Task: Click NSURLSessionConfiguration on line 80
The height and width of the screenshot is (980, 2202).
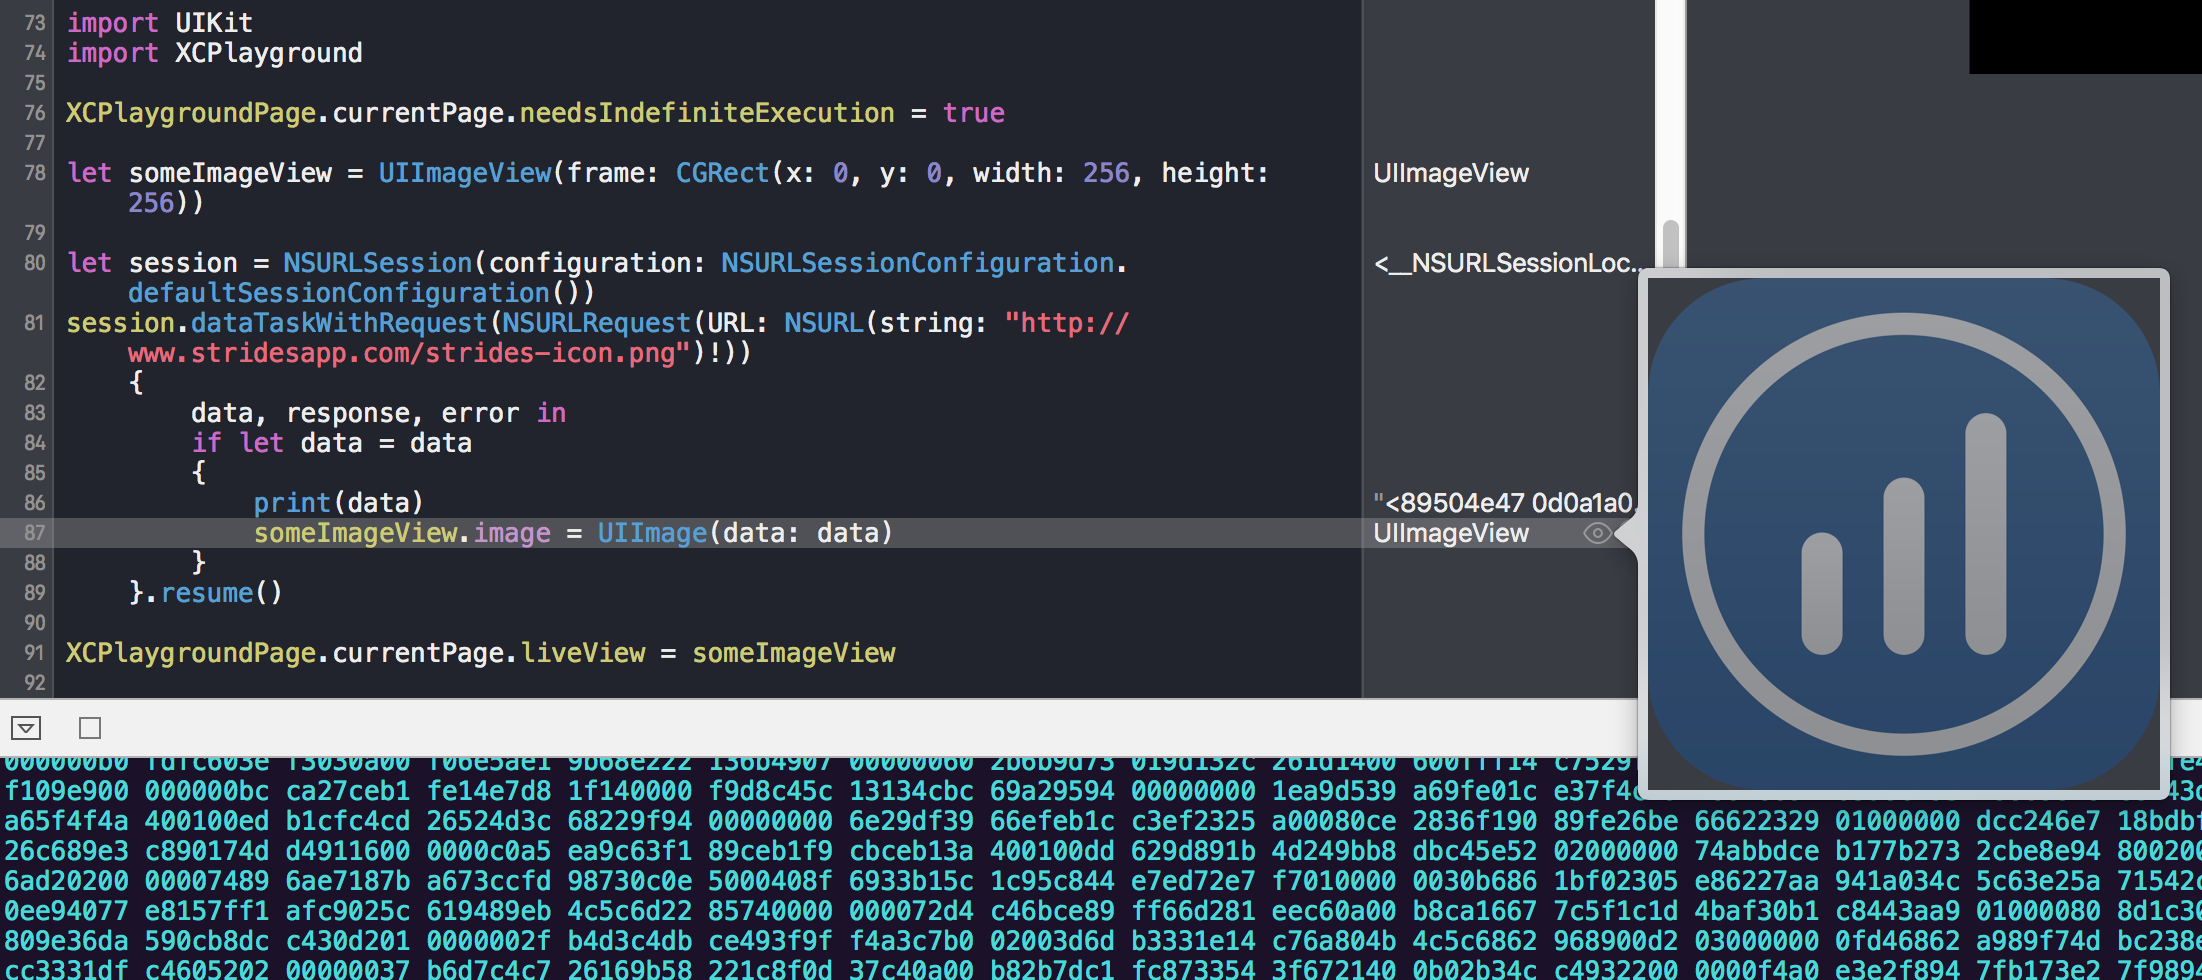Action: 918,263
